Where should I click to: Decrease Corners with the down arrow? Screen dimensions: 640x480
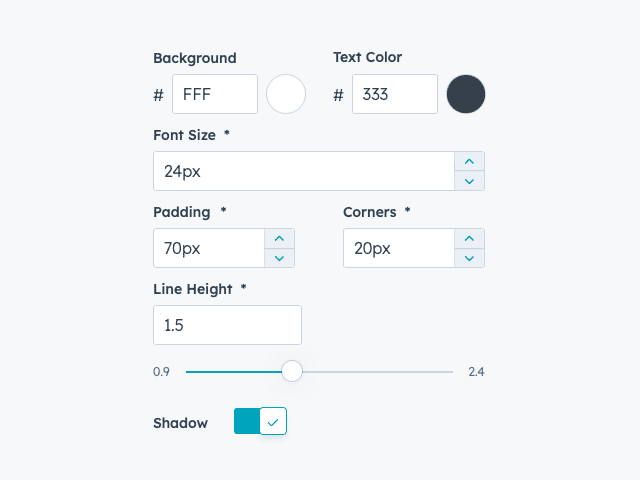click(x=469, y=258)
